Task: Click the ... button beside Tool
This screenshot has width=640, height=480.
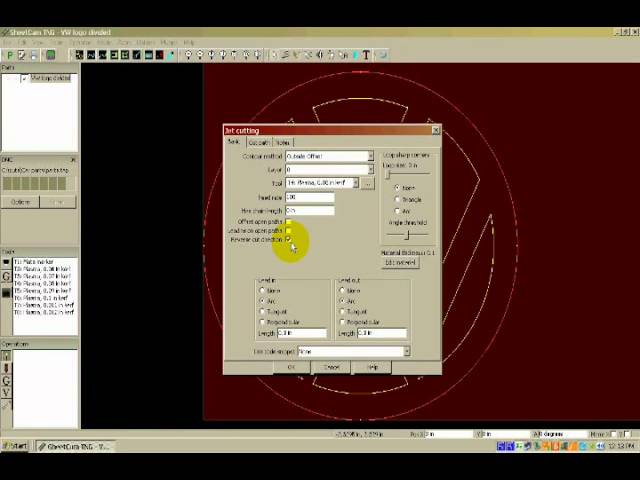Action: point(368,184)
